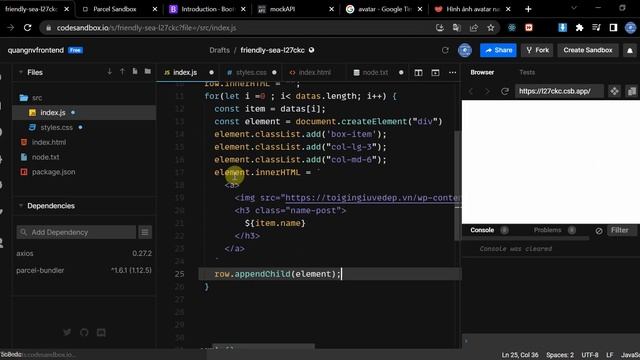Click the share page icon in address bar

pos(473,28)
